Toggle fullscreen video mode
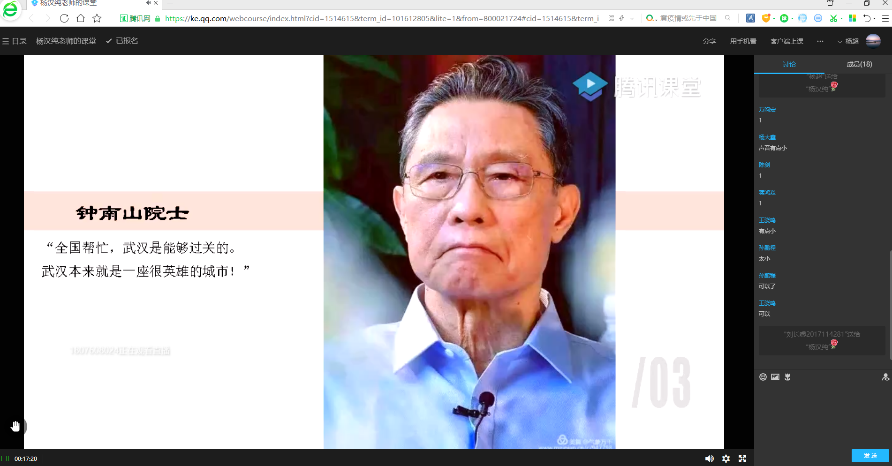 (x=742, y=459)
